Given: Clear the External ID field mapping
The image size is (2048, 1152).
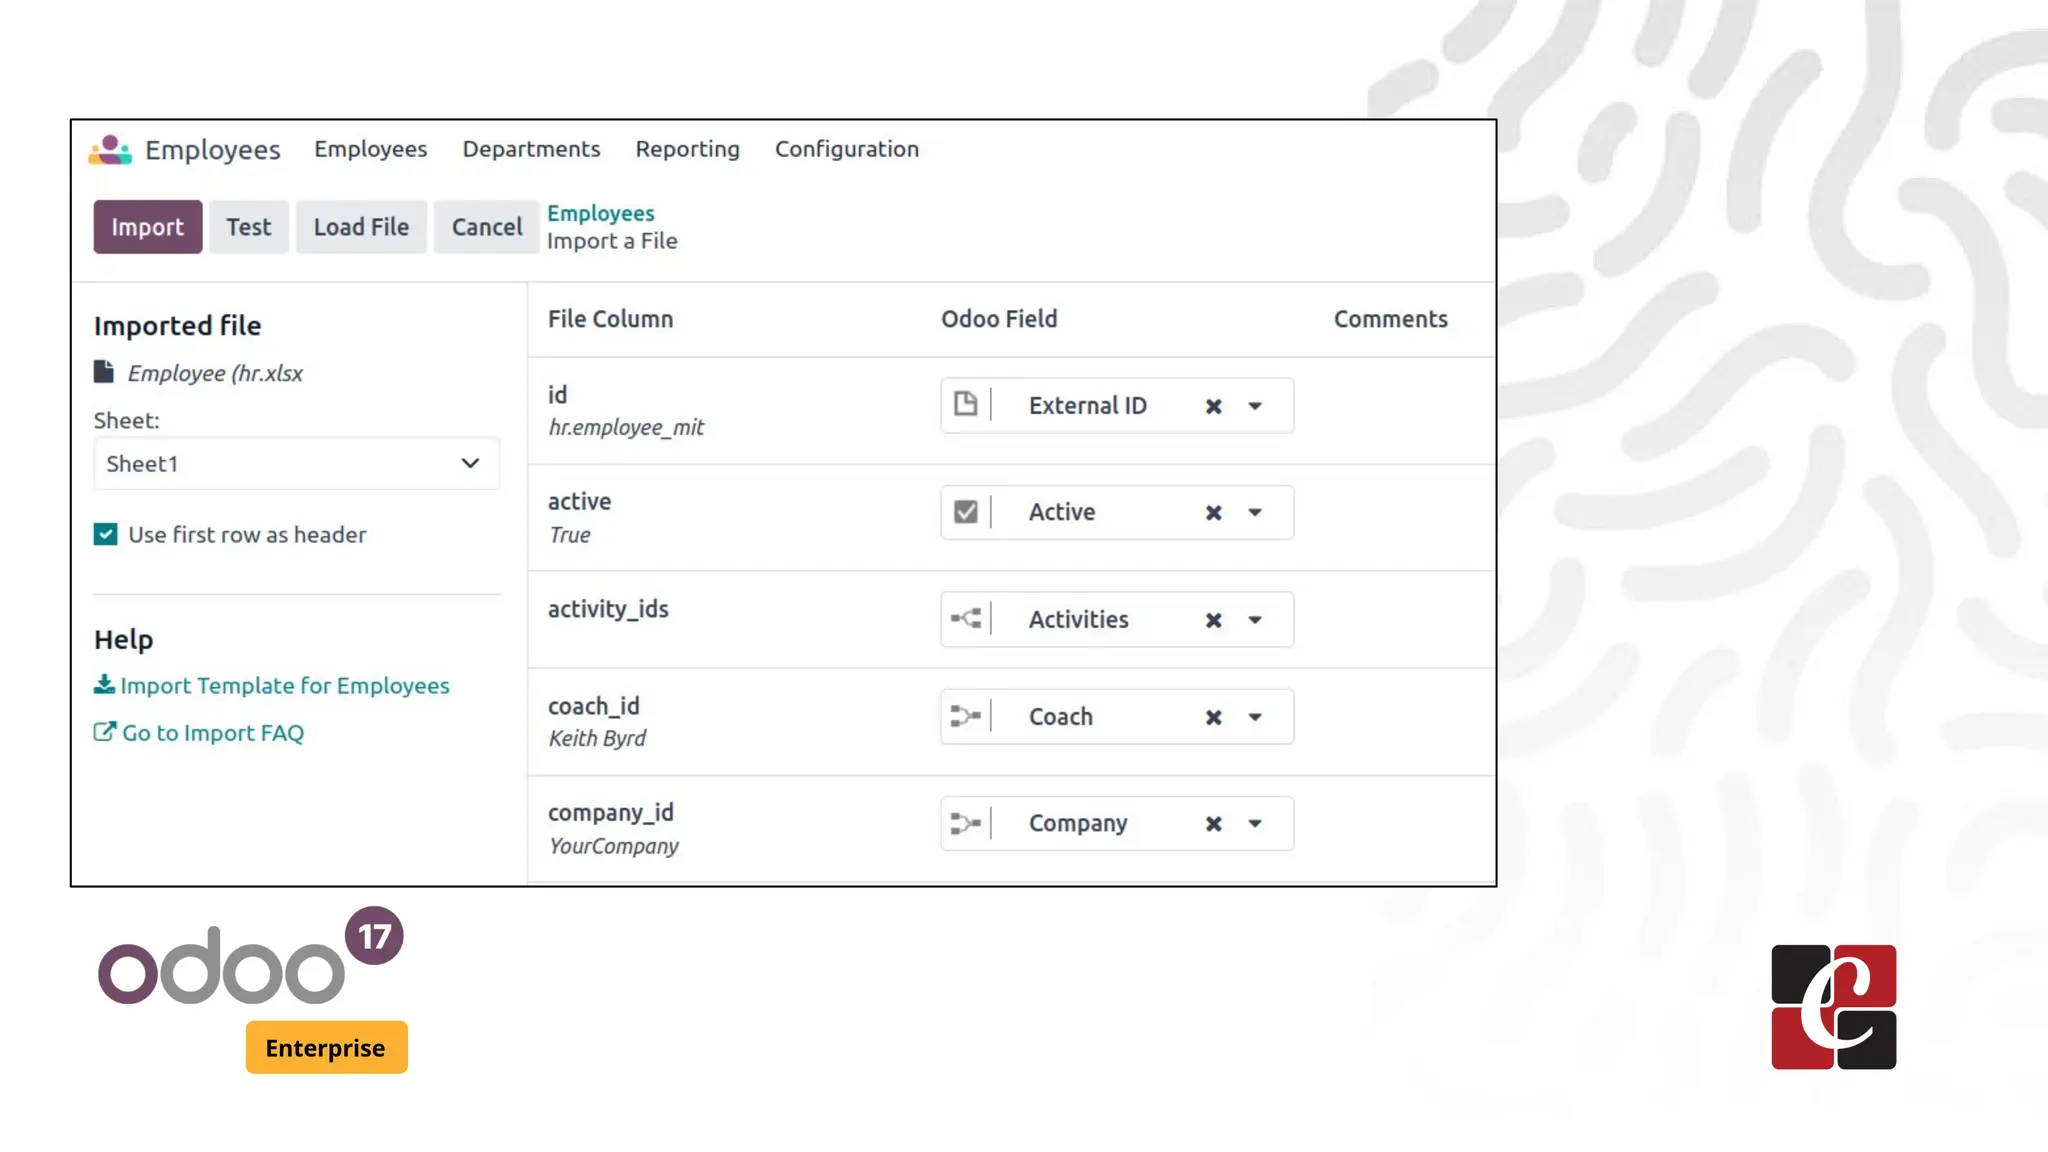Looking at the screenshot, I should click(1213, 406).
